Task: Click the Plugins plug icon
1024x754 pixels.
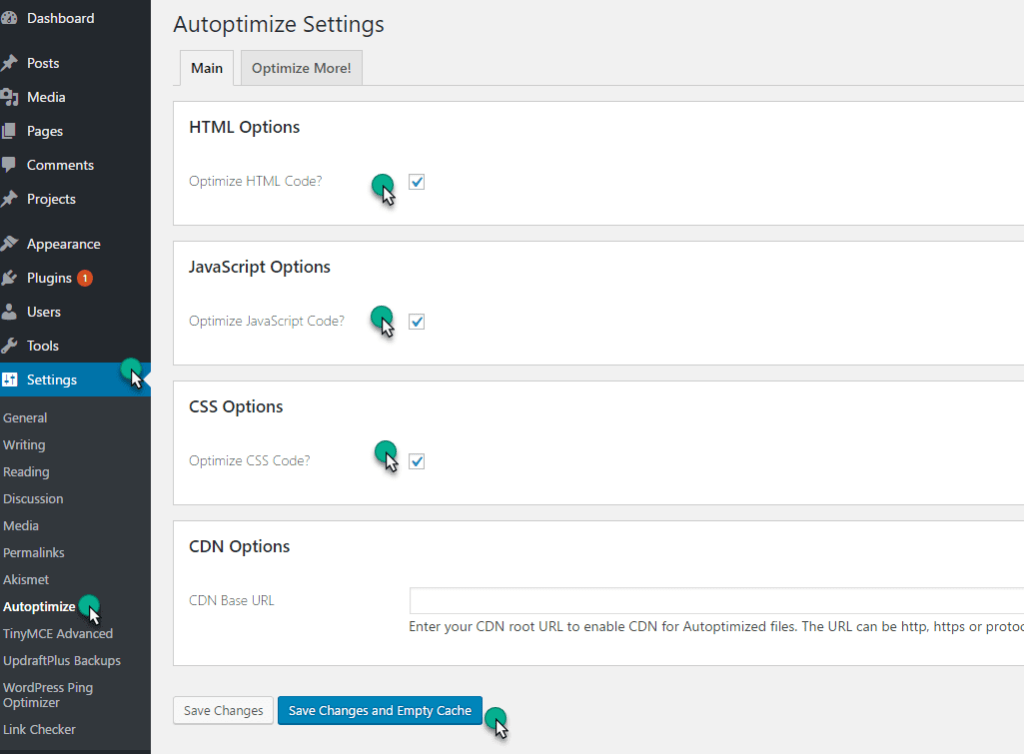Action: pyautogui.click(x=9, y=278)
